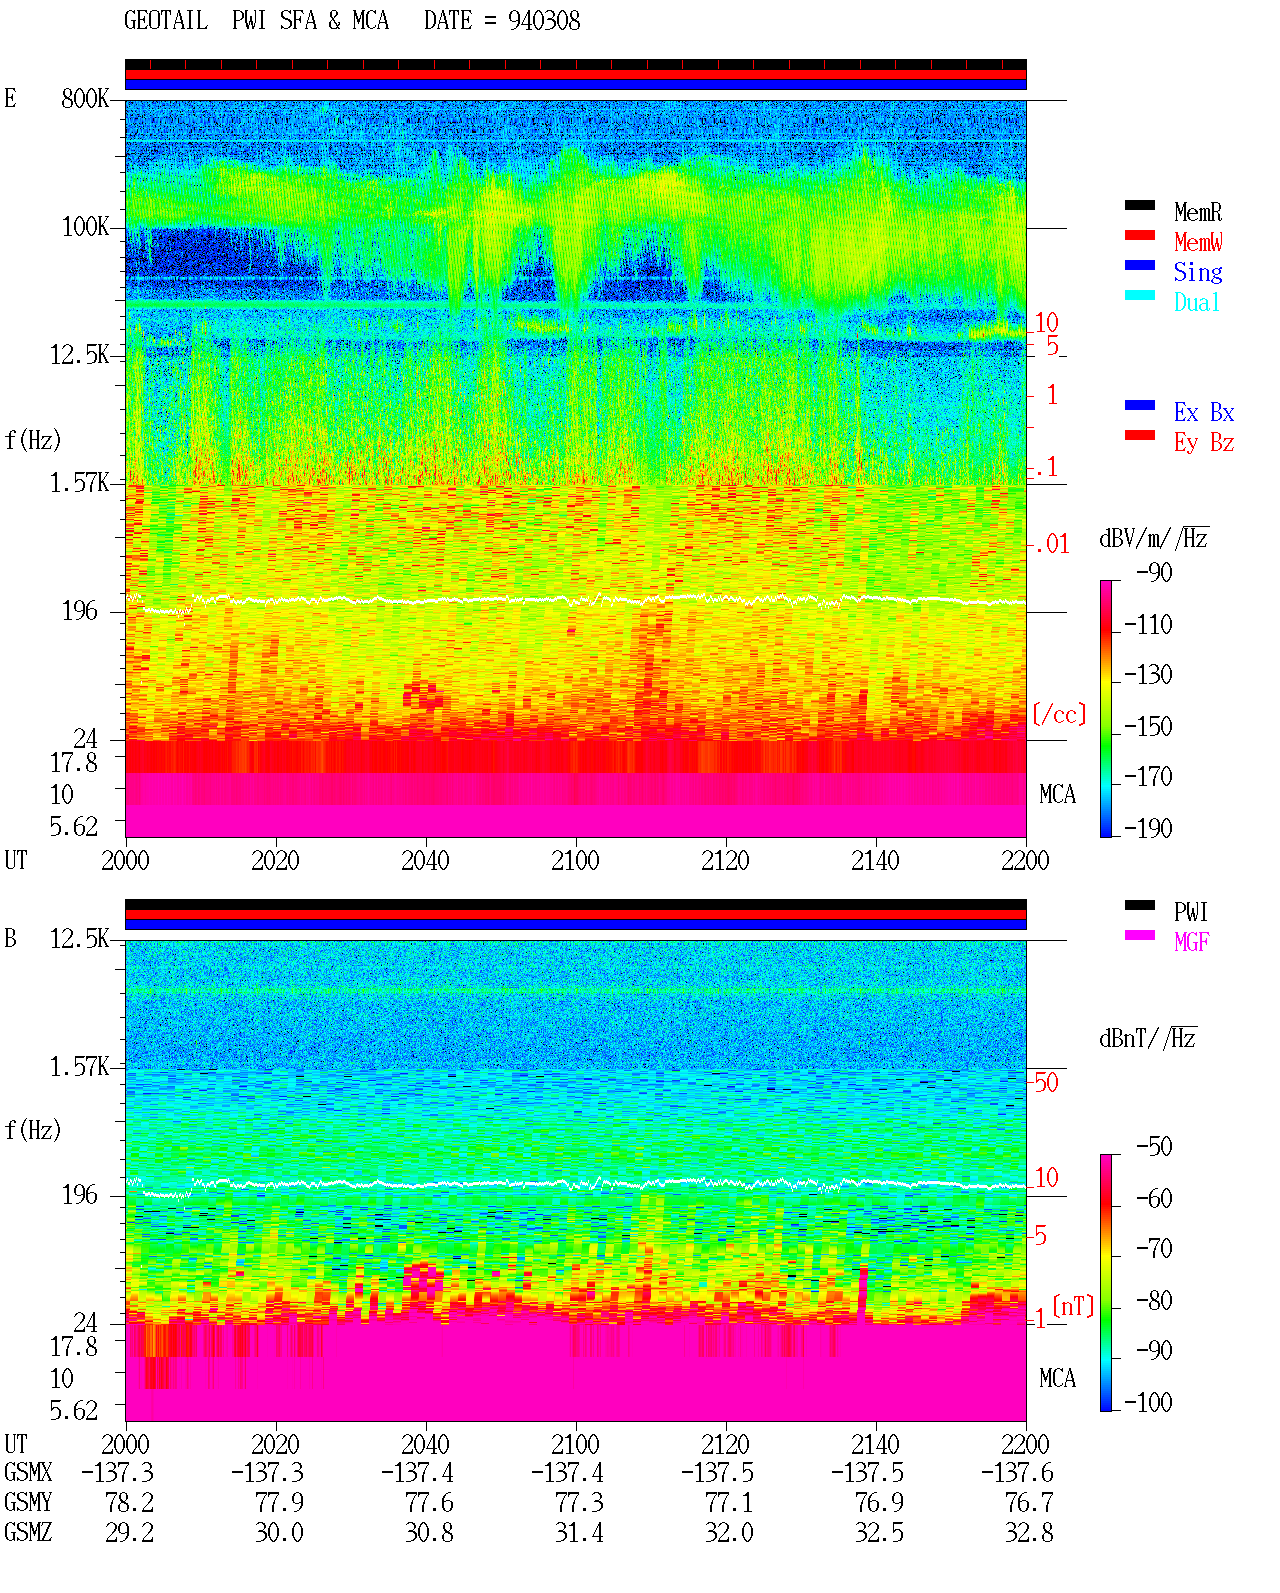Screen dimensions: 1280x1593
Task: Click the GSMZ value 31.4
Action: click(580, 1533)
